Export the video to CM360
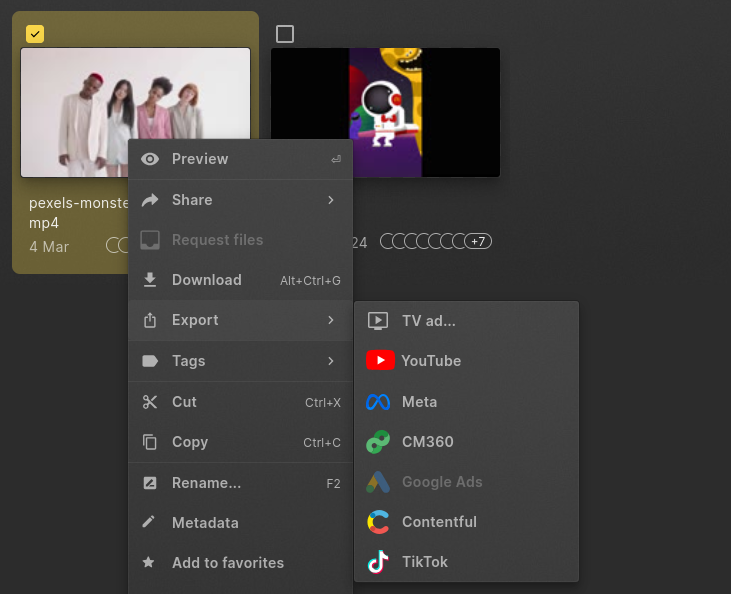 466,442
